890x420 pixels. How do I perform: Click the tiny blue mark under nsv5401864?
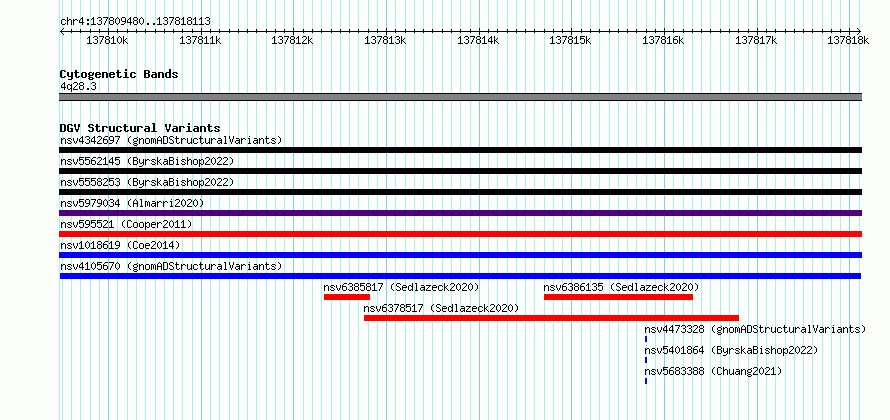[646, 360]
